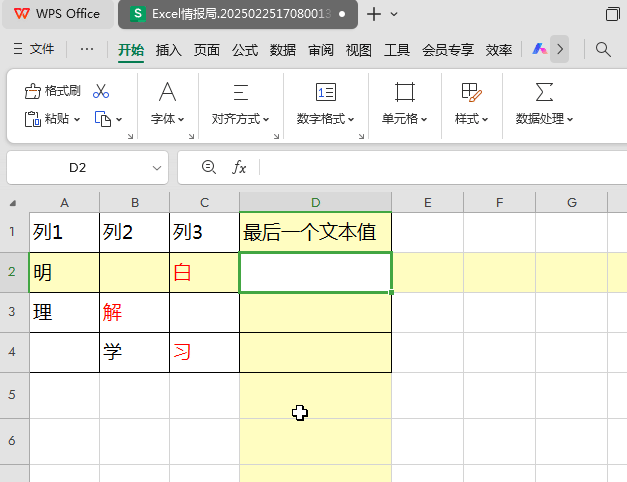Click the Insert Function fx icon
Screen dimensions: 627x482
click(239, 167)
